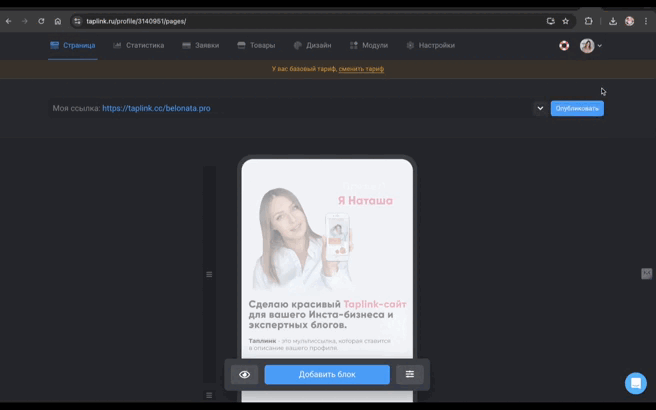
Task: Open the Товары tab
Action: [x=256, y=45]
